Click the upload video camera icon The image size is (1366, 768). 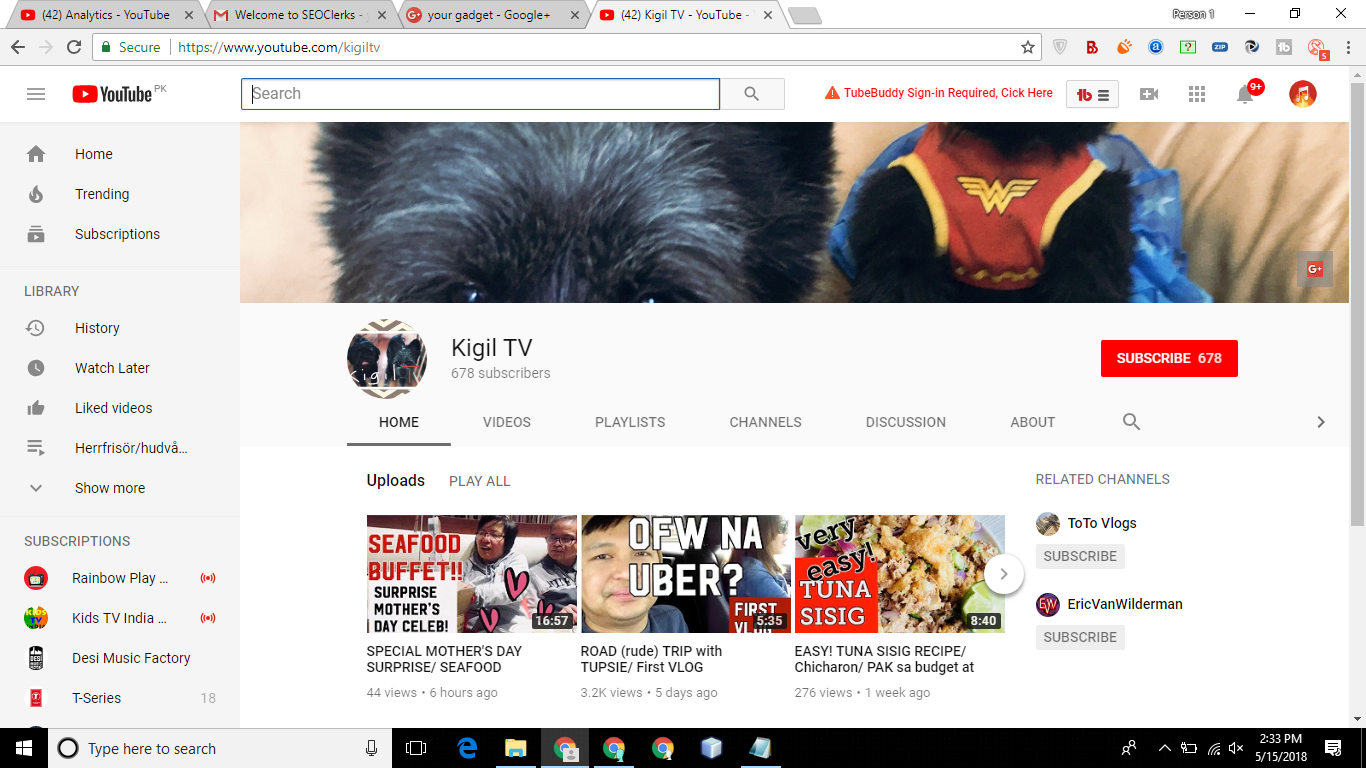pos(1149,94)
